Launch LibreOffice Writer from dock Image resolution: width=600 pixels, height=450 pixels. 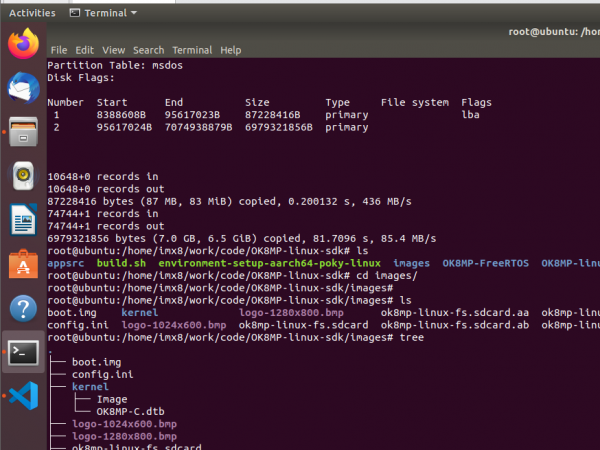pos(23,220)
